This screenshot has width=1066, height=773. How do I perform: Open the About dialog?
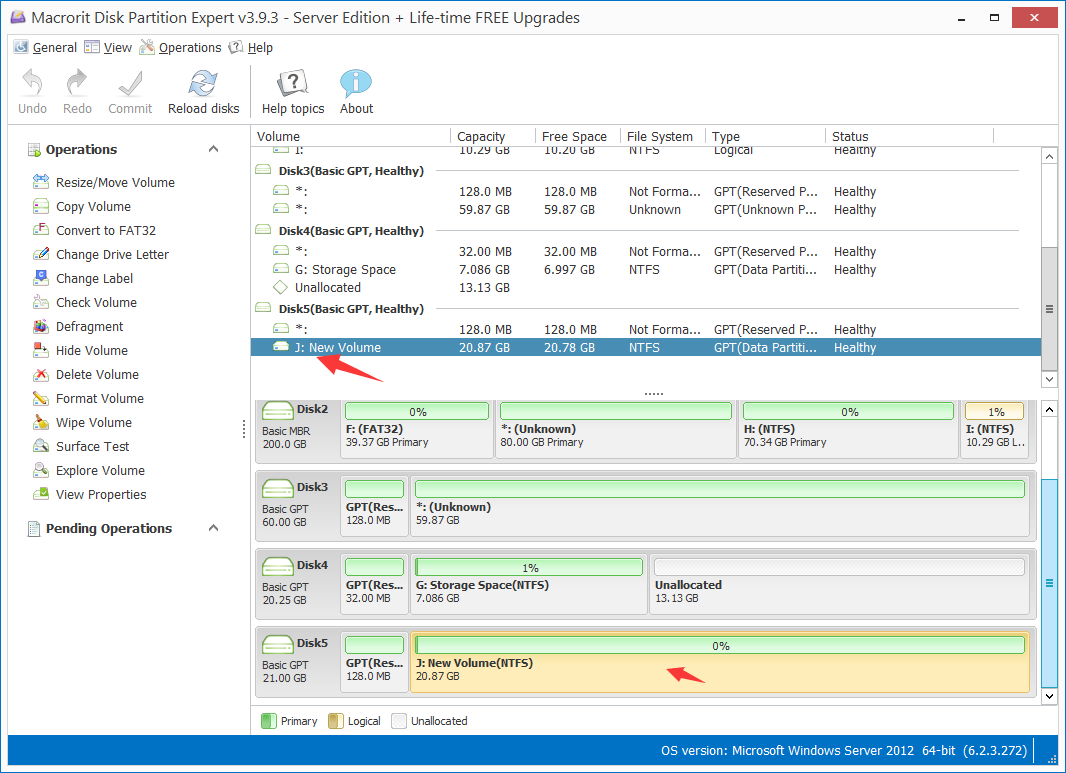(355, 90)
